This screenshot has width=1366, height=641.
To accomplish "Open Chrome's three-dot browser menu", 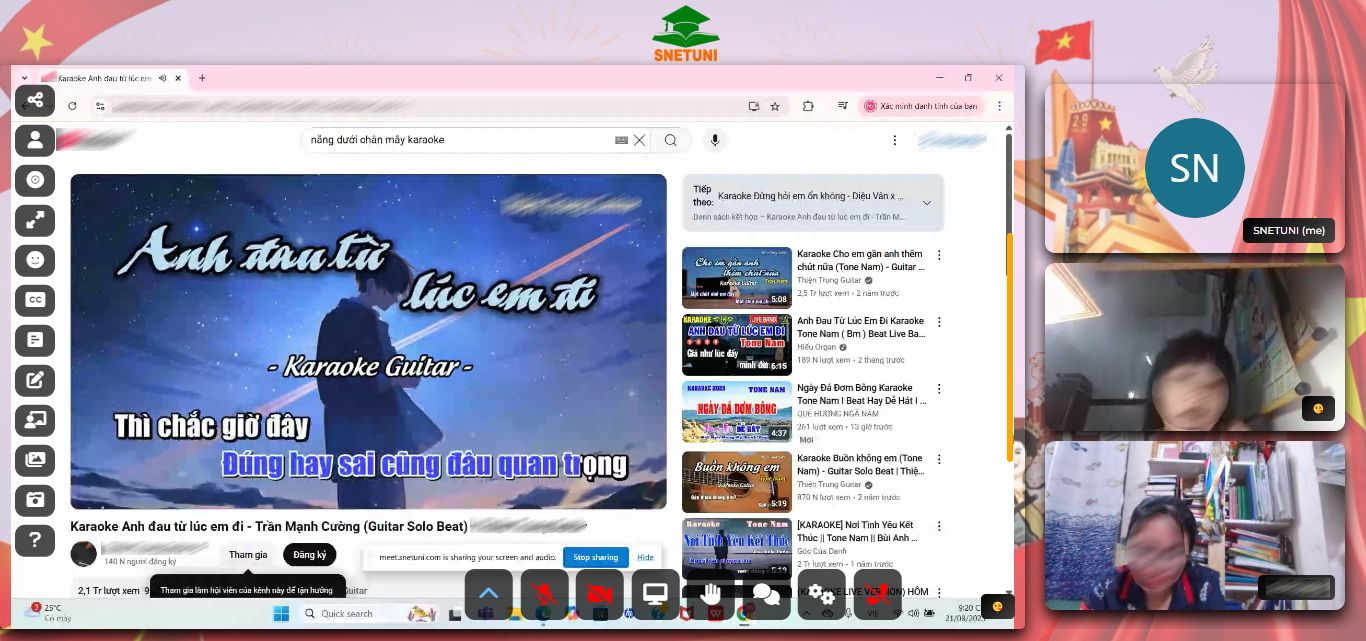I will 999,105.
